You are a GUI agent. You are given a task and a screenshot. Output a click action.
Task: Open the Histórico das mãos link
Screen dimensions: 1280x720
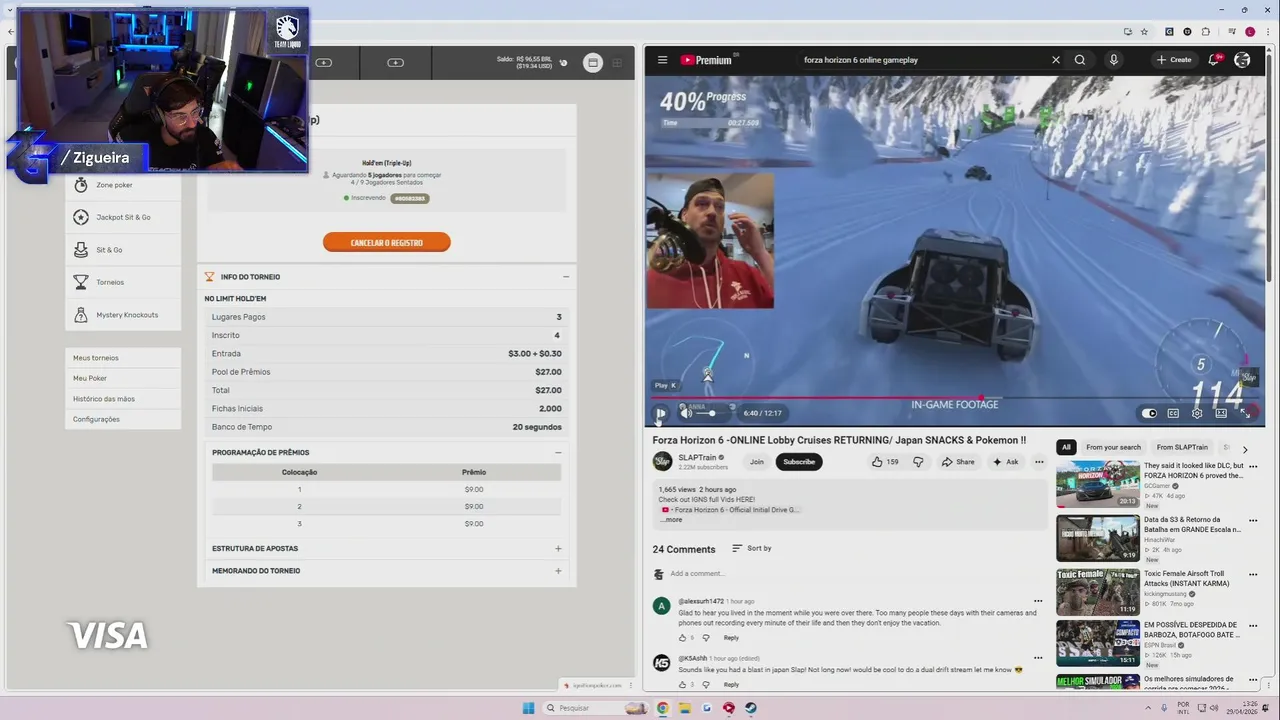(104, 399)
